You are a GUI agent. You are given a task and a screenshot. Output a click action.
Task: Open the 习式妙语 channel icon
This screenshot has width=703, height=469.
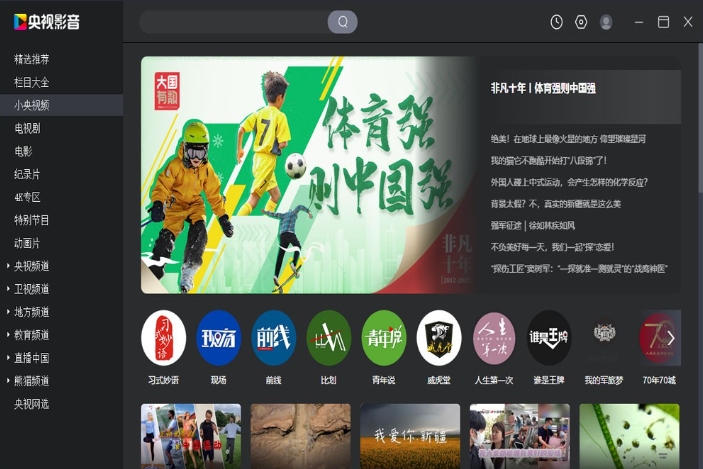164,338
